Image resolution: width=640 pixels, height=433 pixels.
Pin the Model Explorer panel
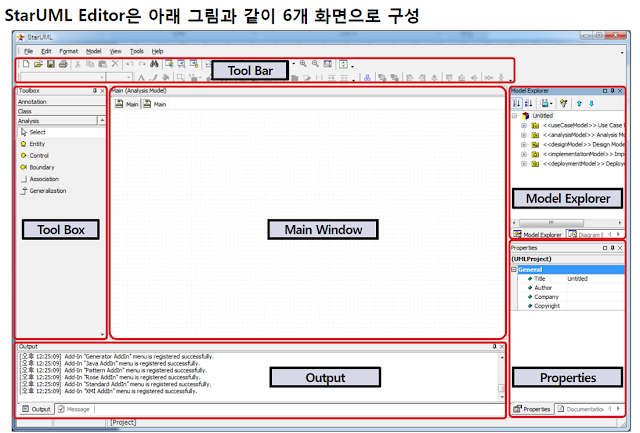[x=613, y=91]
